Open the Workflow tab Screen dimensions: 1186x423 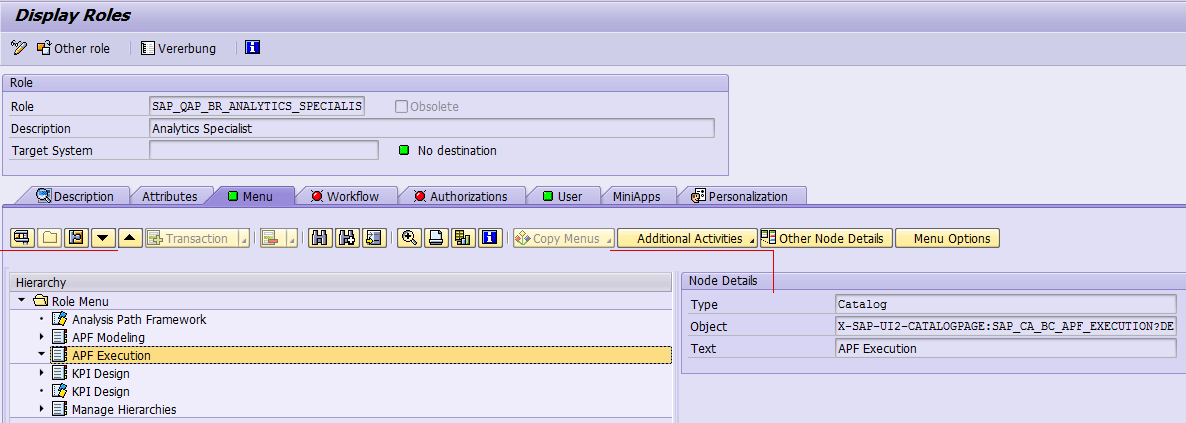coord(344,196)
